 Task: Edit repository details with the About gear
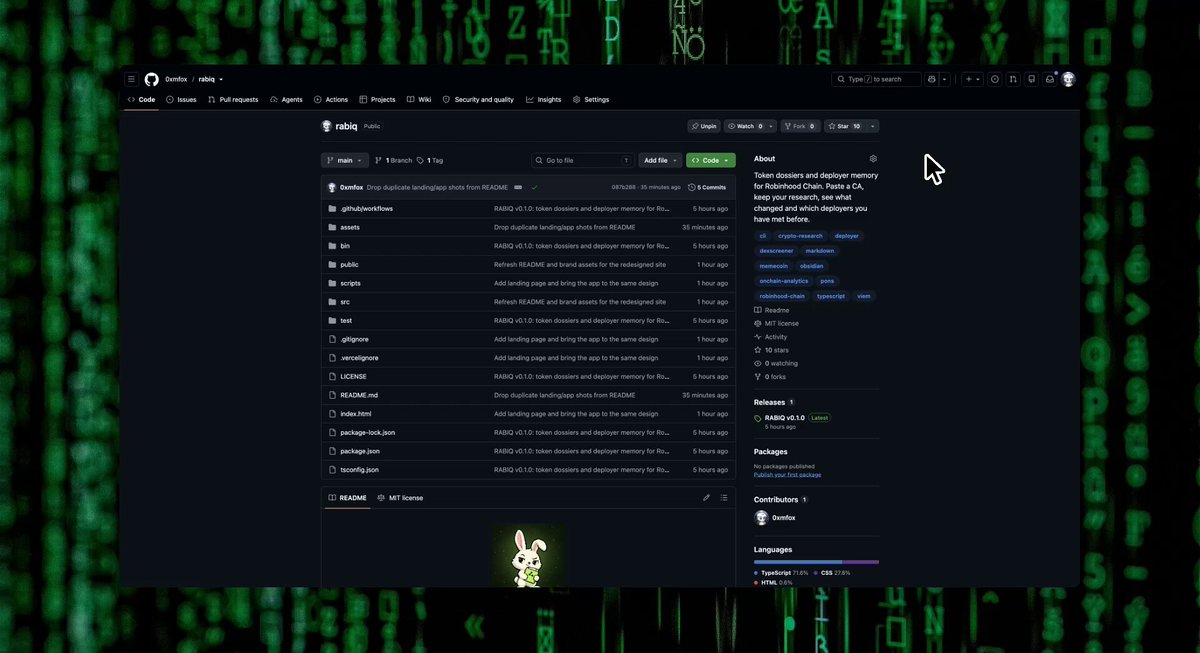(x=873, y=159)
